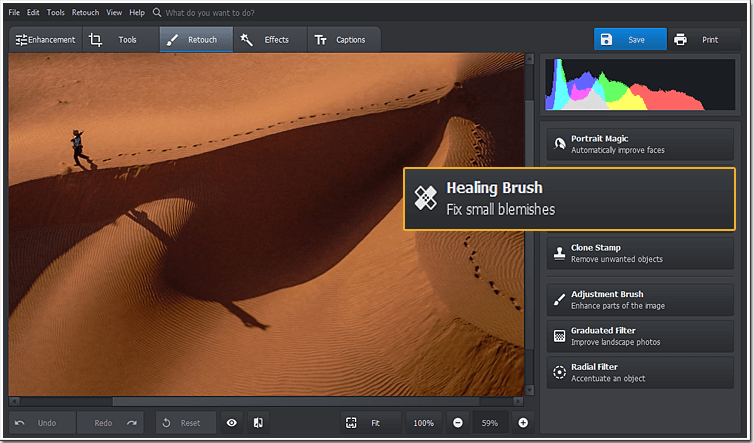
Task: Activate the Radial Filter tool
Action: pyautogui.click(x=640, y=372)
